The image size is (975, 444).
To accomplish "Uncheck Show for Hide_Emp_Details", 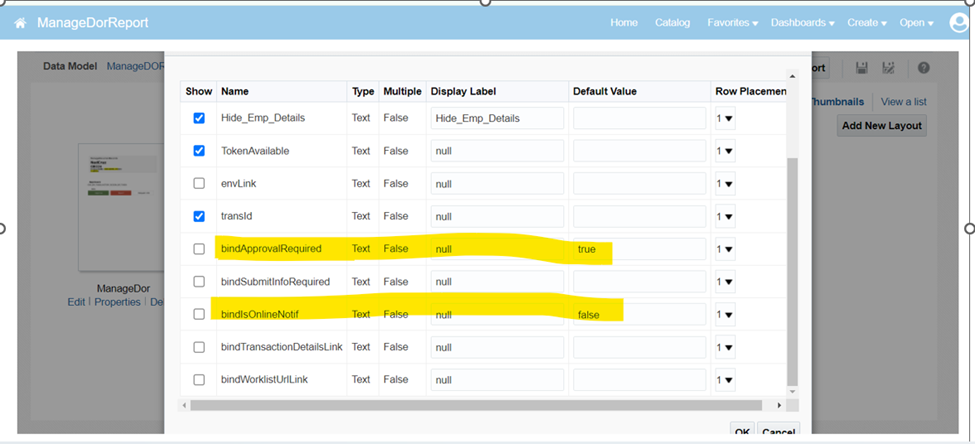I will (x=199, y=118).
